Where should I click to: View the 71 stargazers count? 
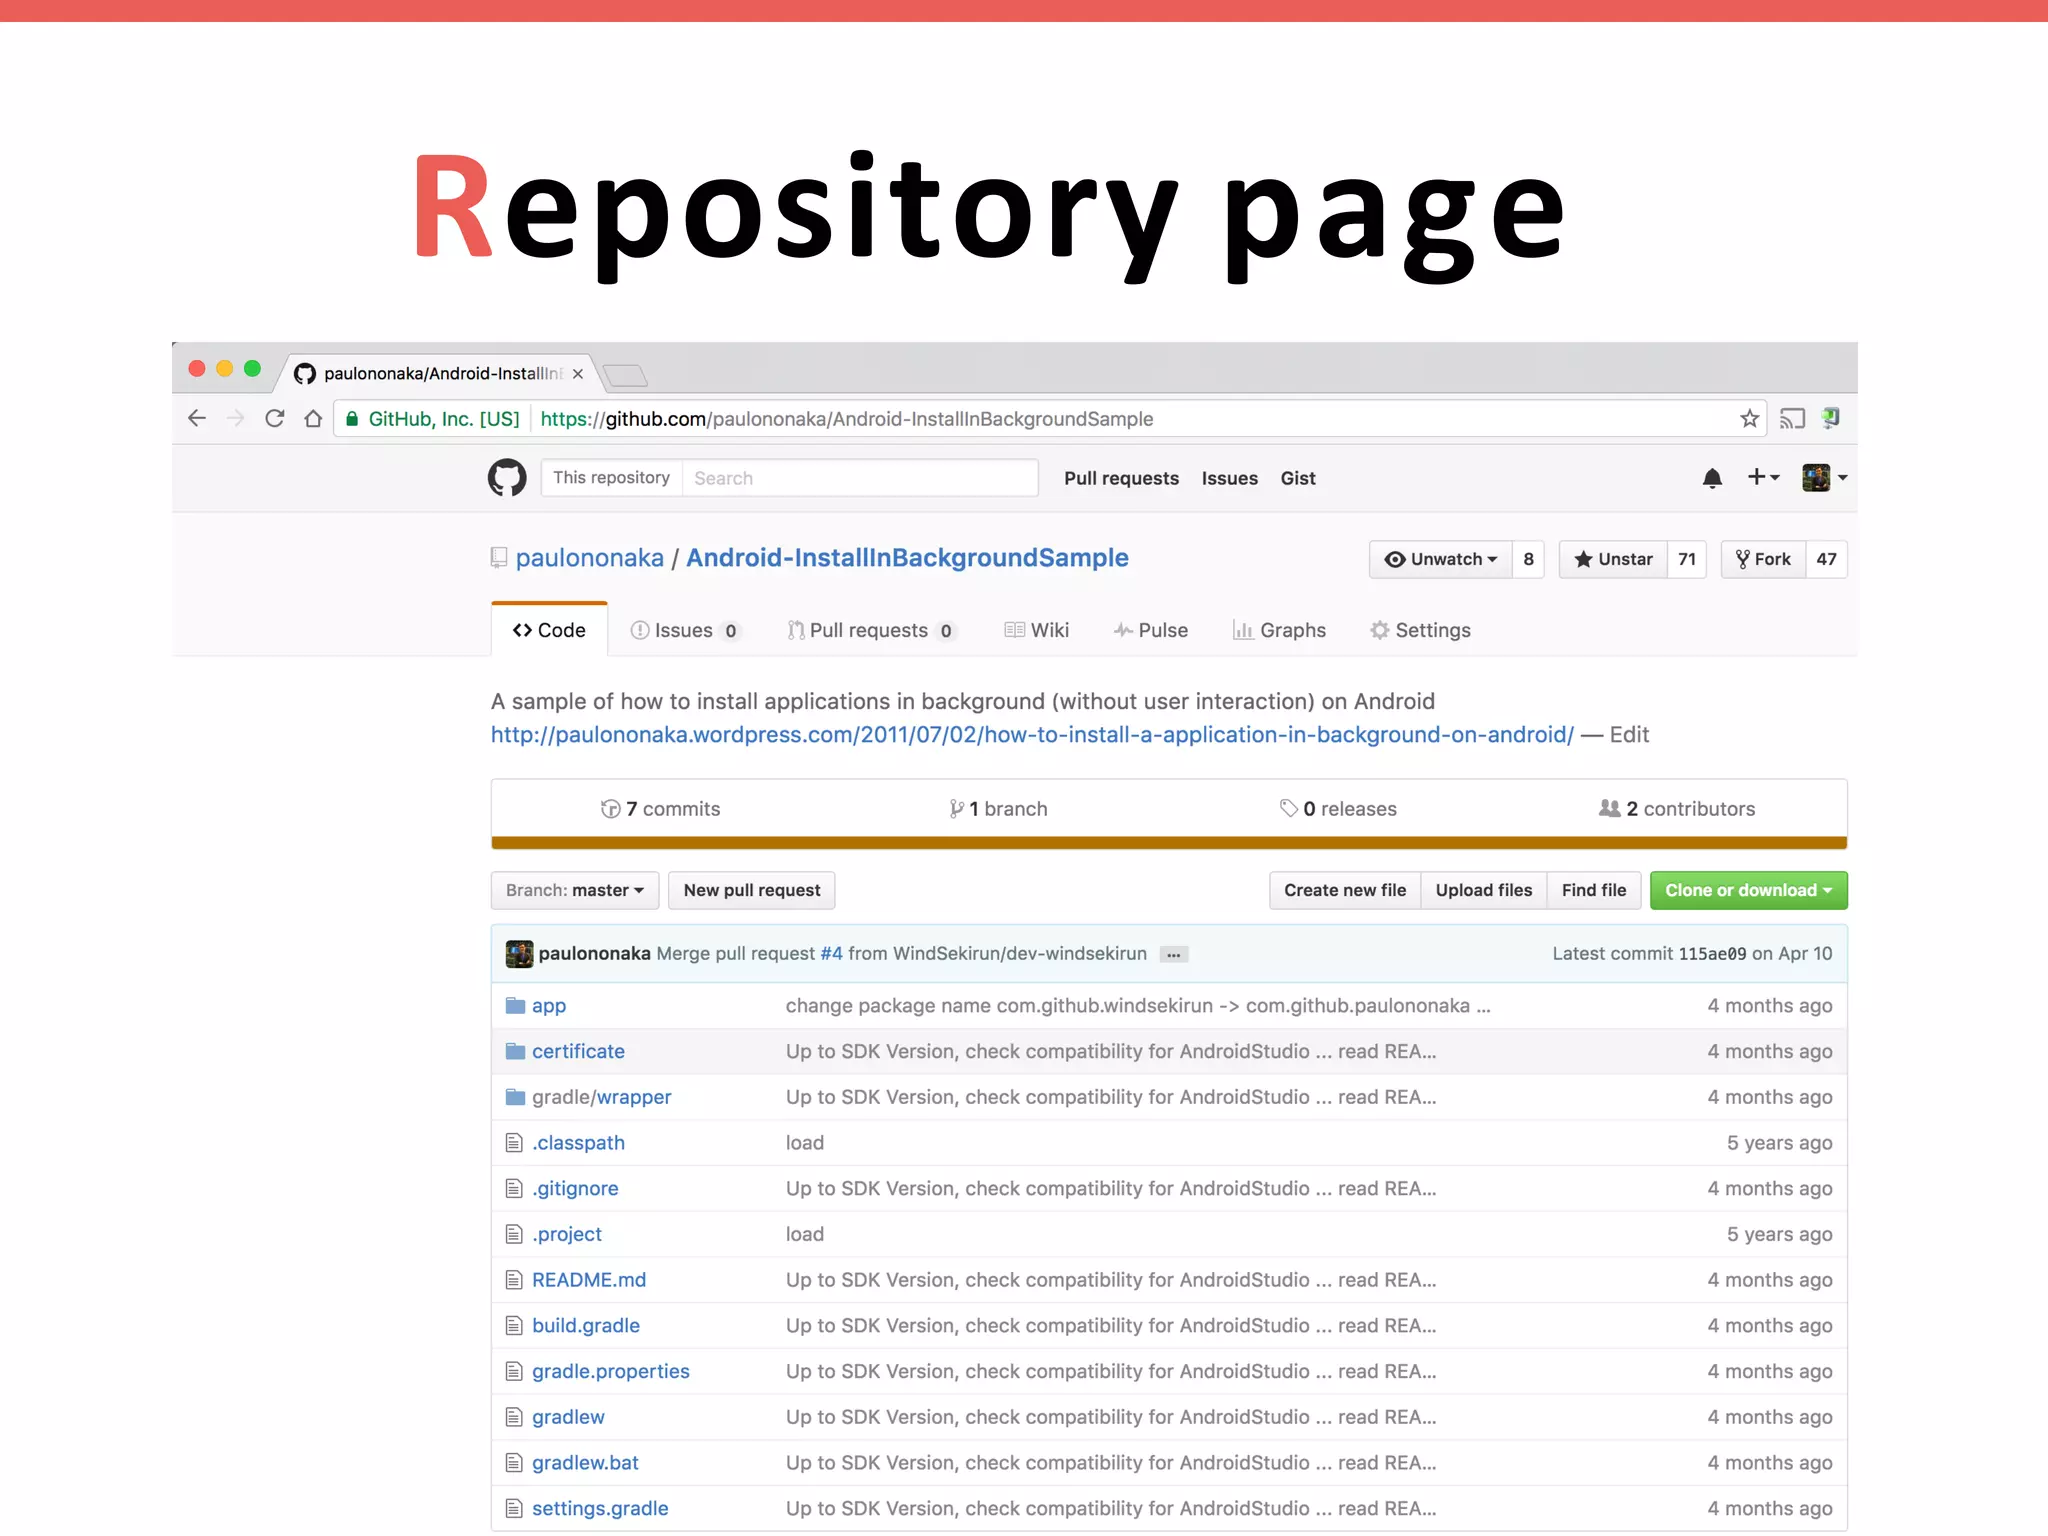[x=1687, y=559]
